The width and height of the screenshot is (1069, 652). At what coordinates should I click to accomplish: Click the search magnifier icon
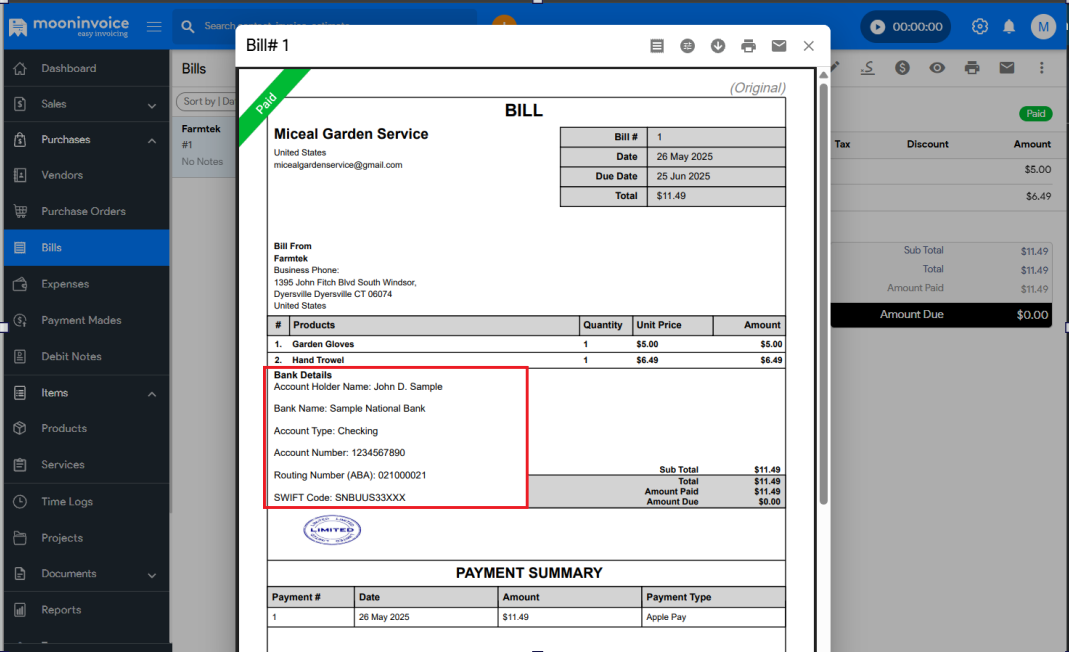tap(187, 27)
